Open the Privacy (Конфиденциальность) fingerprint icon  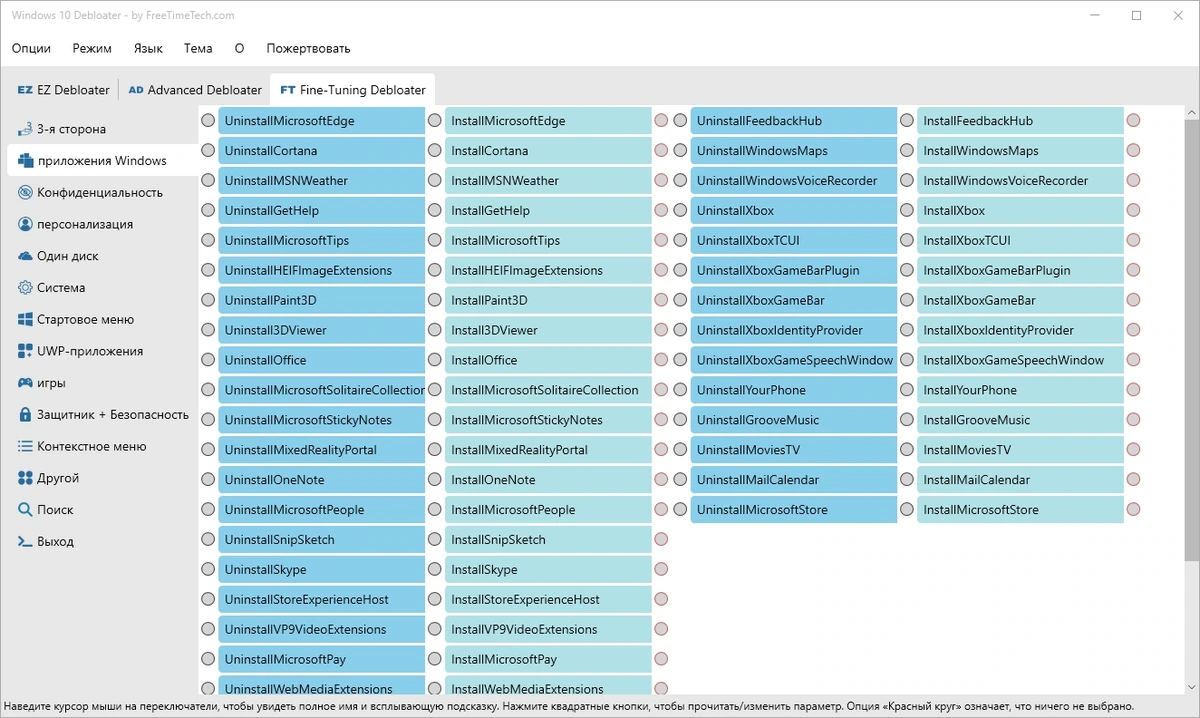point(25,193)
